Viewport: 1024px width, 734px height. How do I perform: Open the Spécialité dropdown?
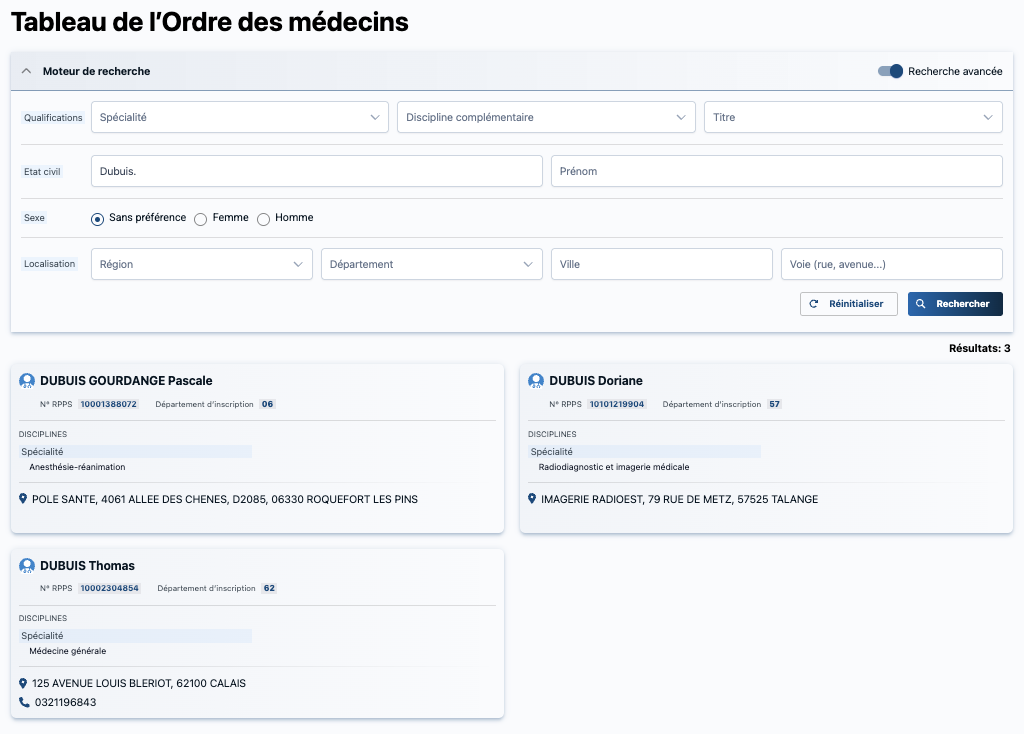pyautogui.click(x=240, y=117)
